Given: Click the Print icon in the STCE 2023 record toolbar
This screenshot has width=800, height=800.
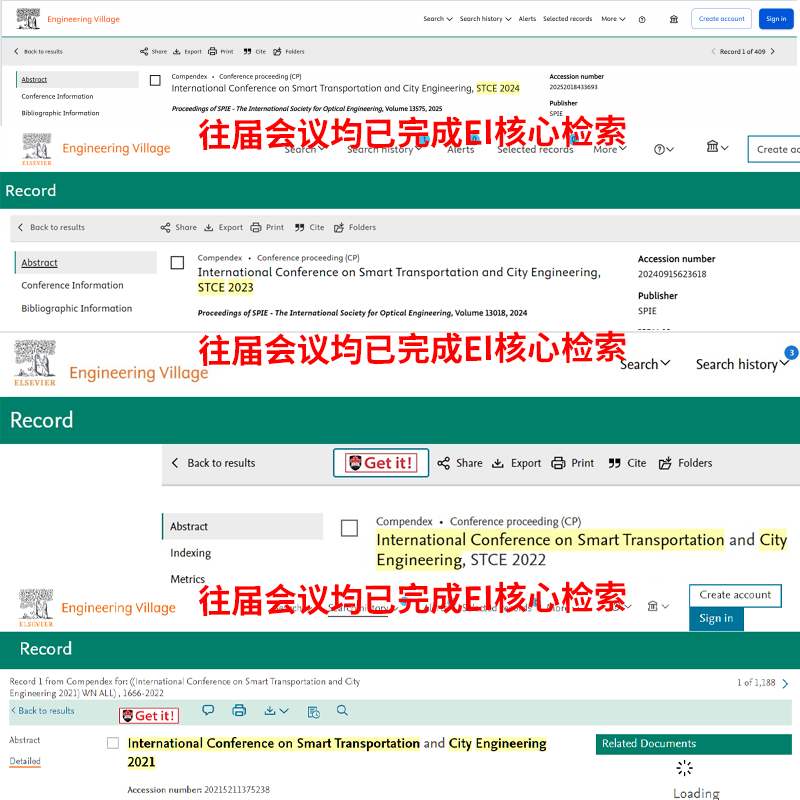Looking at the screenshot, I should pyautogui.click(x=256, y=228).
